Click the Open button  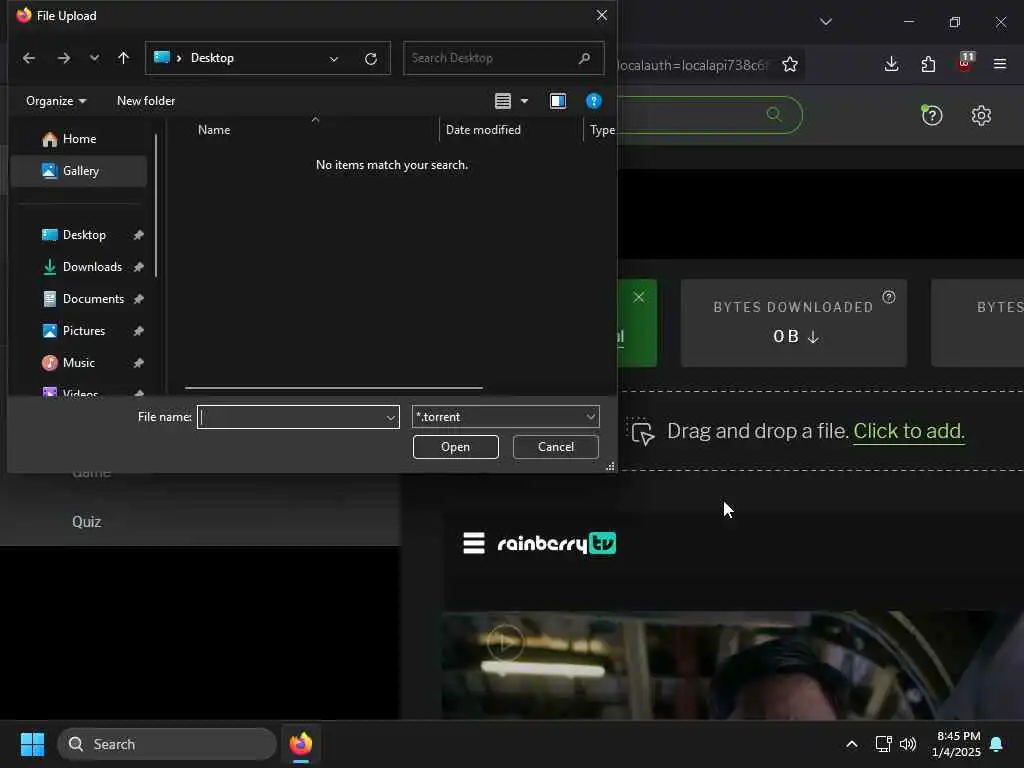[x=455, y=447]
